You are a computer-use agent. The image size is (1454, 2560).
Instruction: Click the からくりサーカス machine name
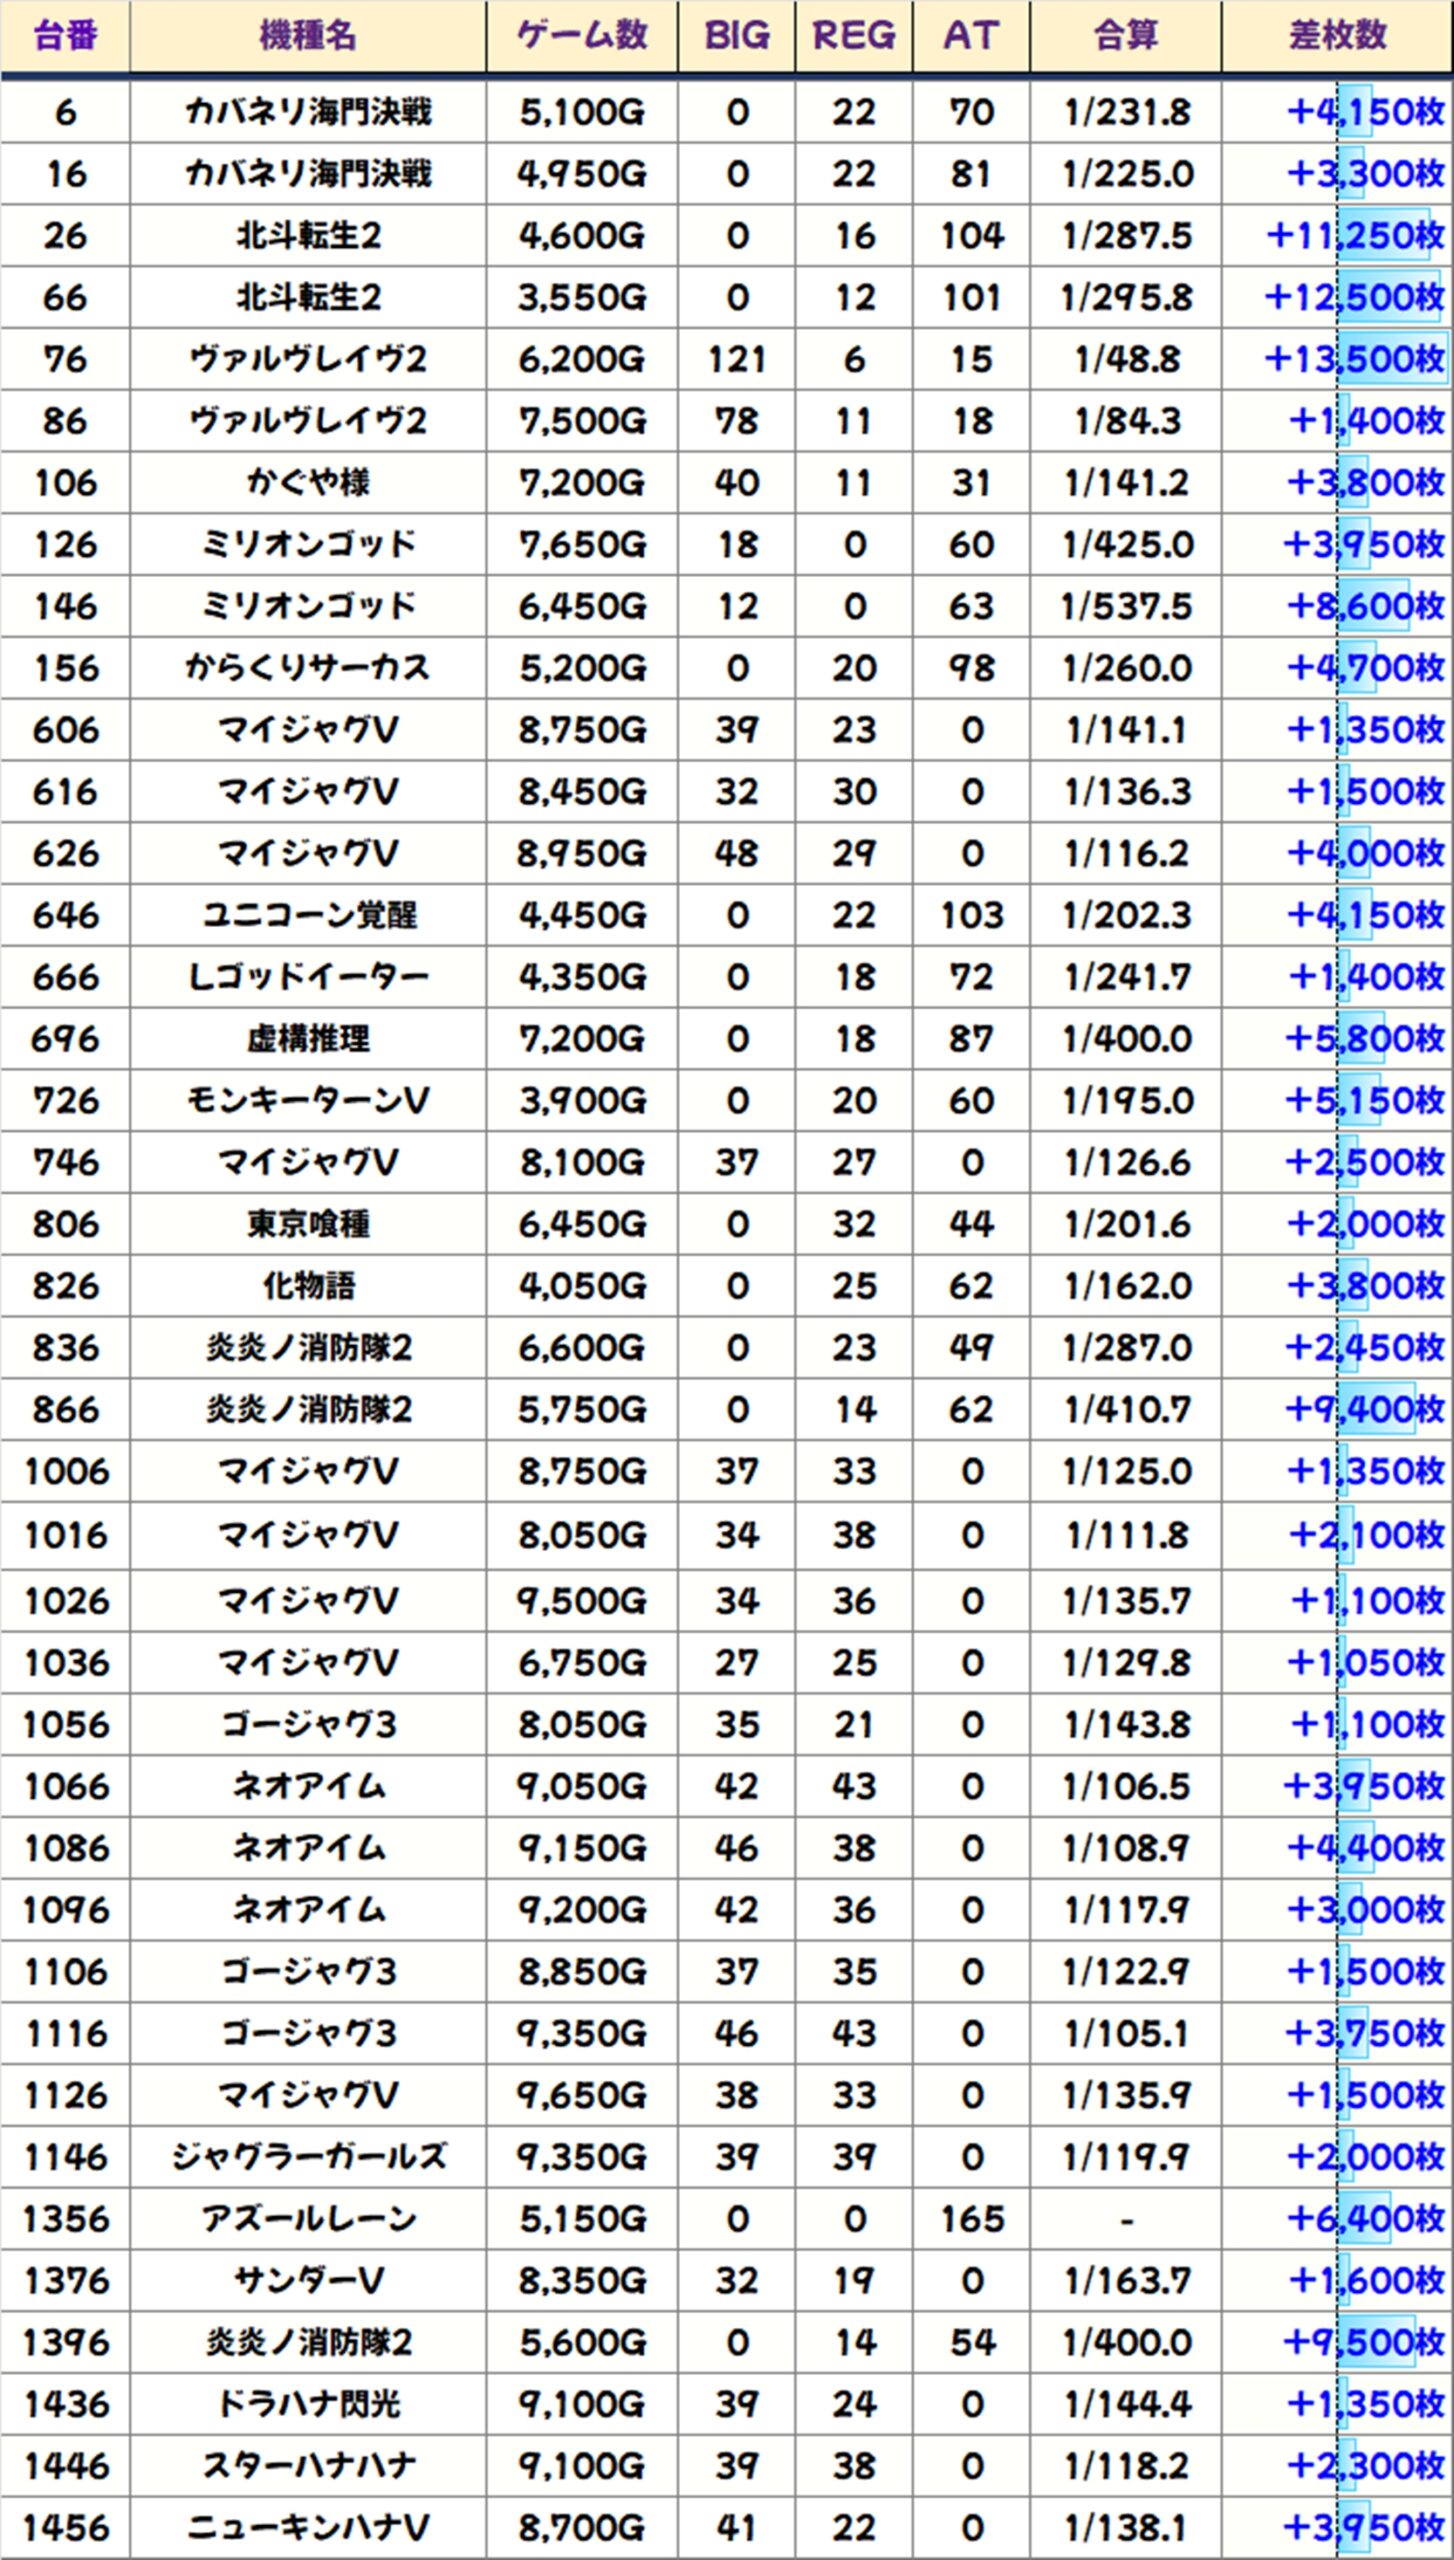(x=307, y=668)
